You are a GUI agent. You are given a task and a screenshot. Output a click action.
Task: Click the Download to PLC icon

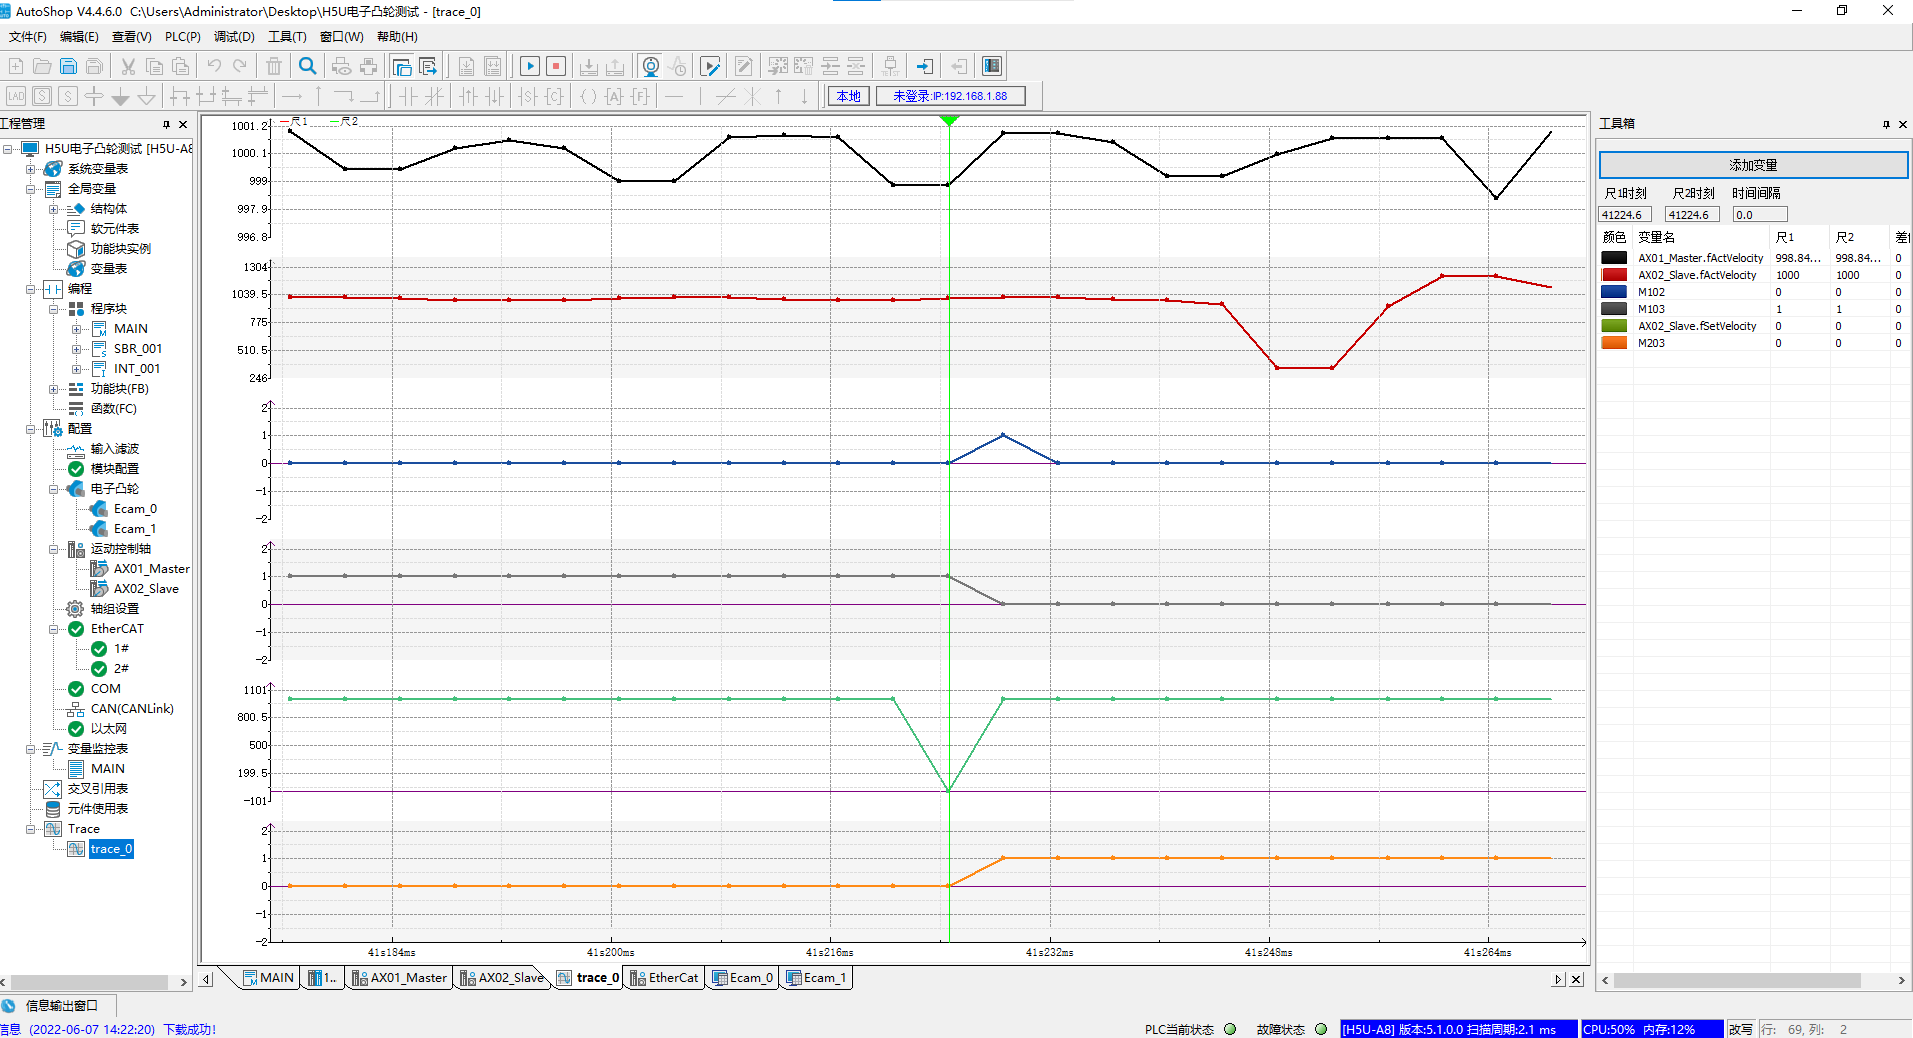(x=589, y=66)
